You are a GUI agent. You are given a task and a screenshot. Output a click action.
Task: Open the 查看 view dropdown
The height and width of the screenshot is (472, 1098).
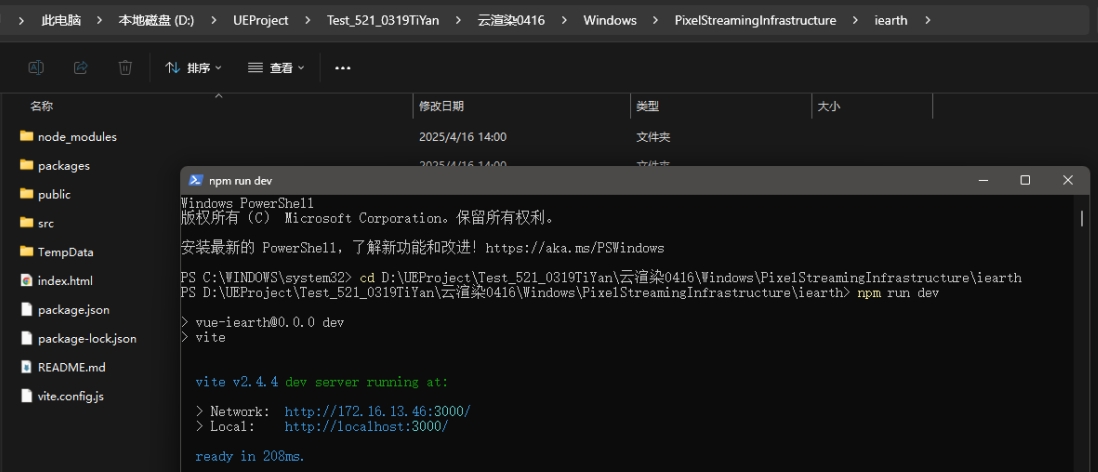(277, 68)
